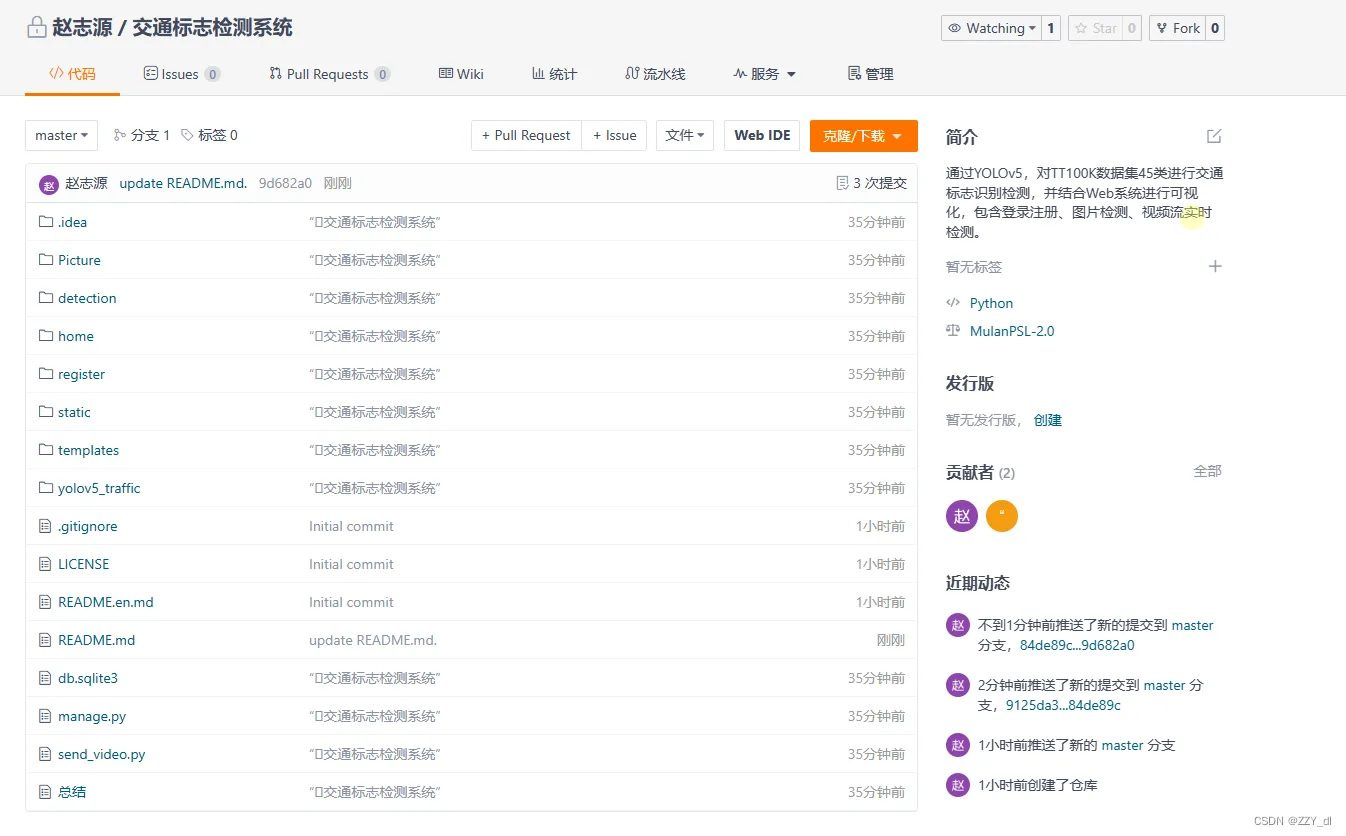Open the master branch dropdown
Viewport: 1346px width, 836px height.
coord(62,135)
